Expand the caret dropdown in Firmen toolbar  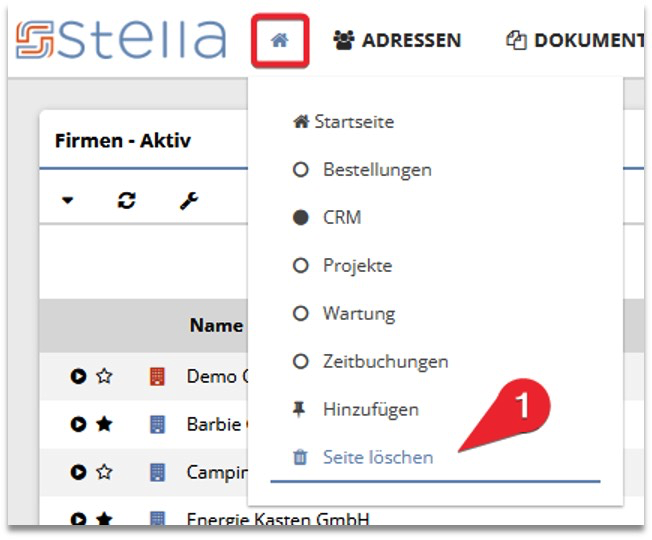coord(67,201)
